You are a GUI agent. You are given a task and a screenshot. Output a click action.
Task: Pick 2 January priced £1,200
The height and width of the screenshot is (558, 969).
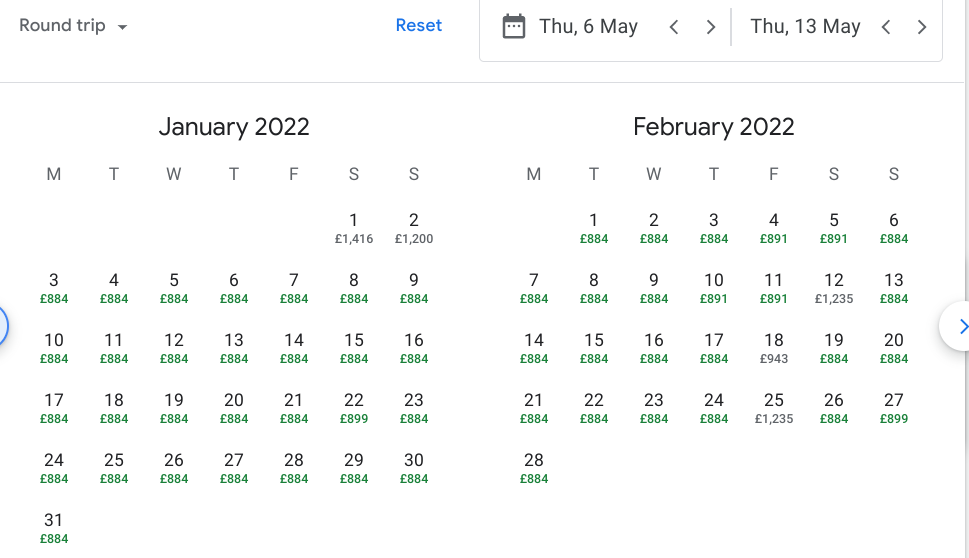414,228
